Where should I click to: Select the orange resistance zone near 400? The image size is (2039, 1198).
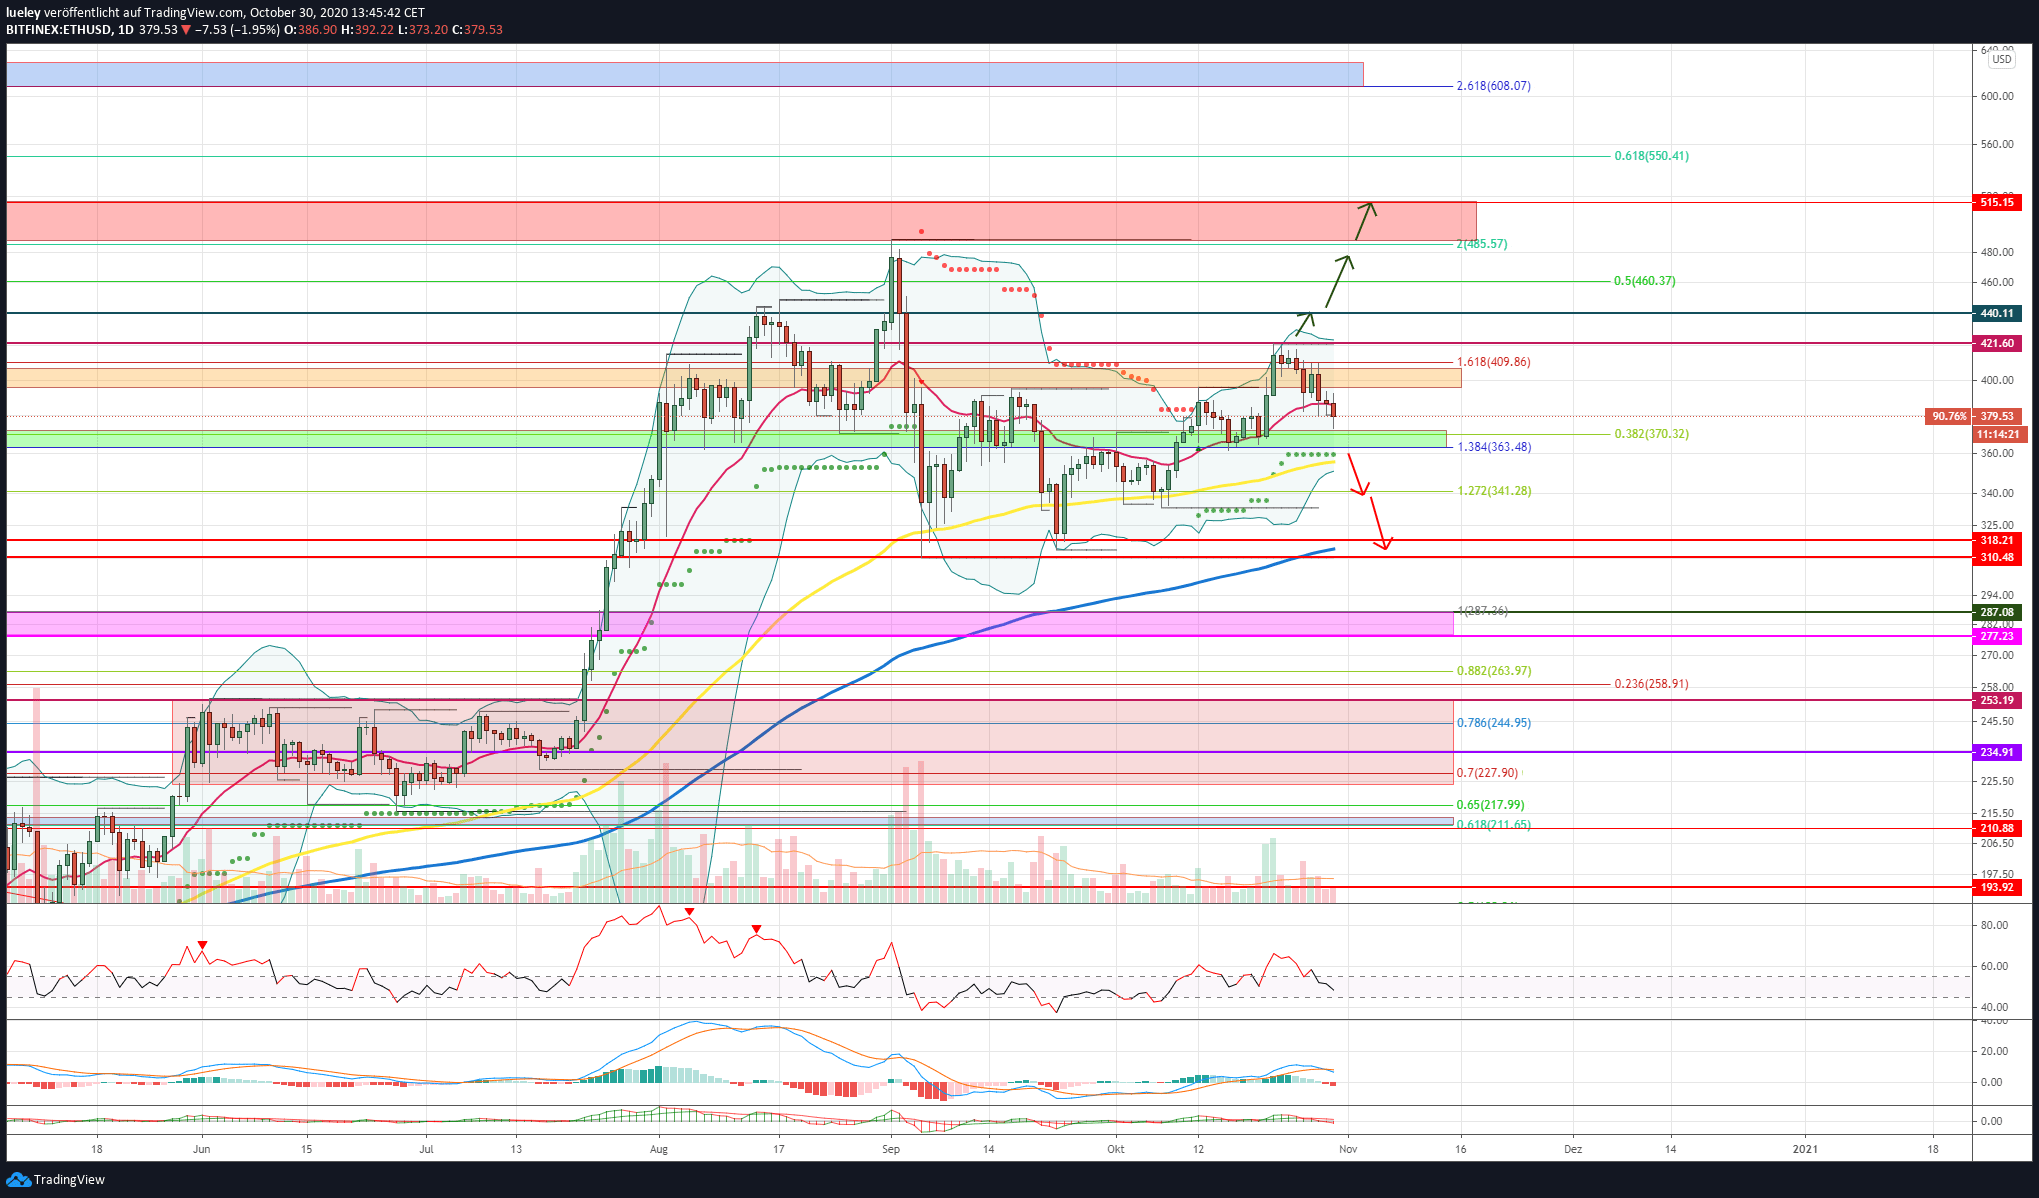[734, 378]
